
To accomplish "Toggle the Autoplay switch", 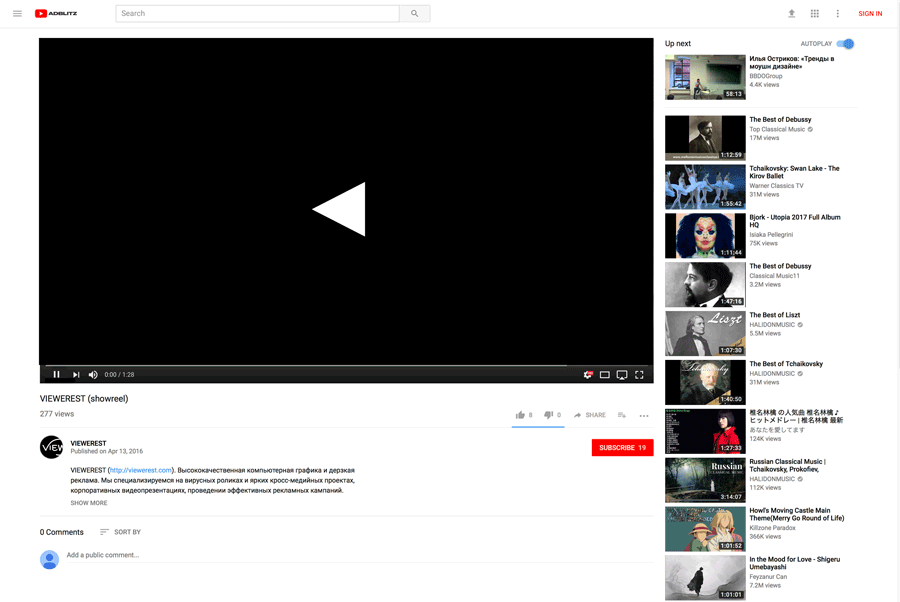I will pos(846,44).
